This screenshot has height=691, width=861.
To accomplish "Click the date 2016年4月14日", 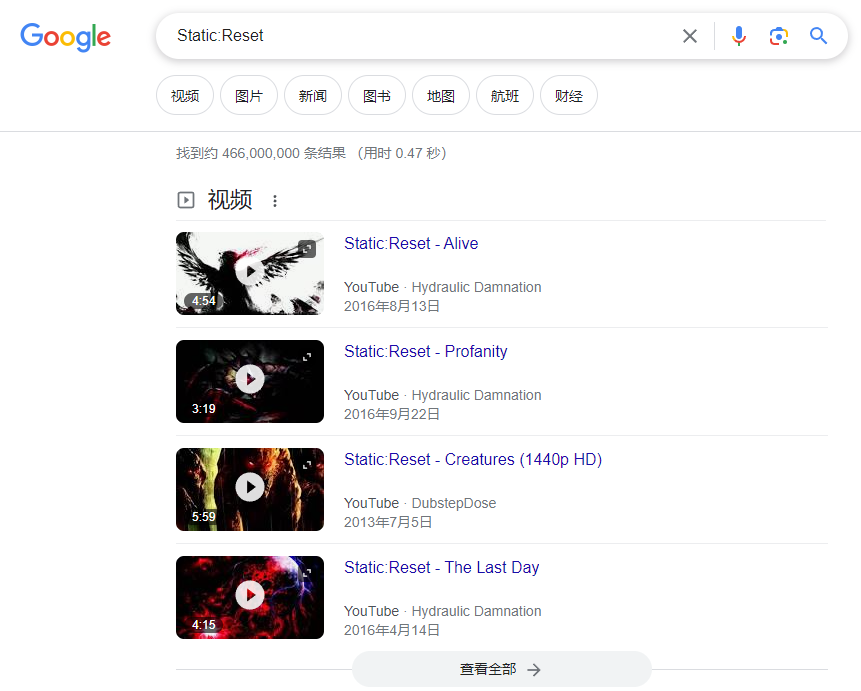I will [x=392, y=630].
